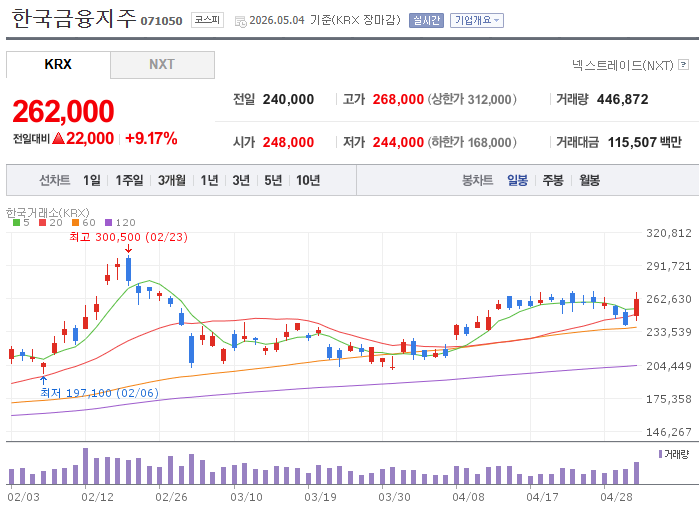Click the 한국금융지주 stock title
699x507 pixels.
coord(74,19)
